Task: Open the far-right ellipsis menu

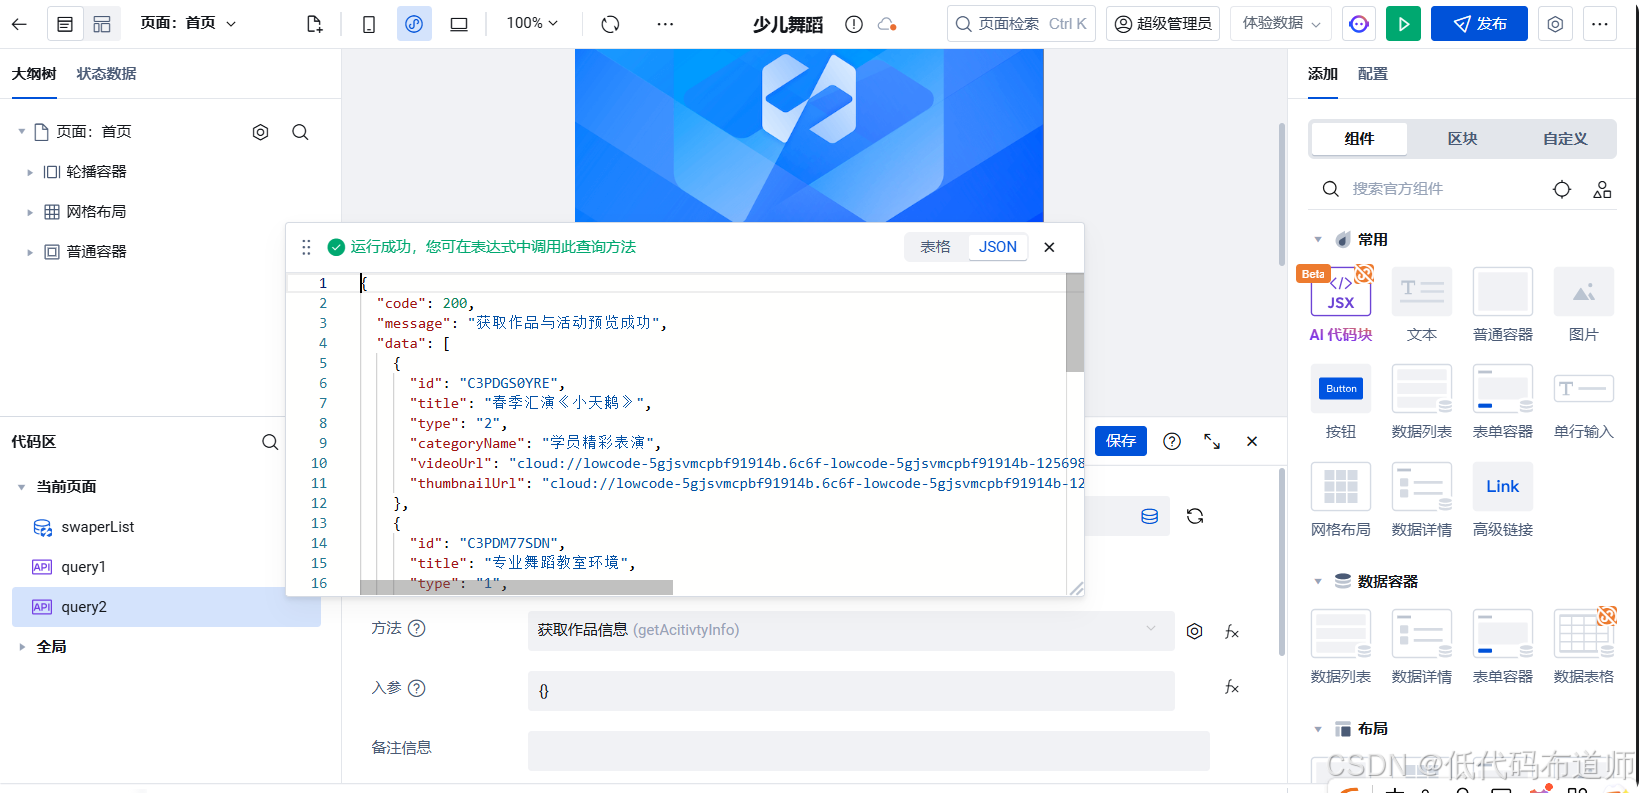Action: tap(1600, 24)
